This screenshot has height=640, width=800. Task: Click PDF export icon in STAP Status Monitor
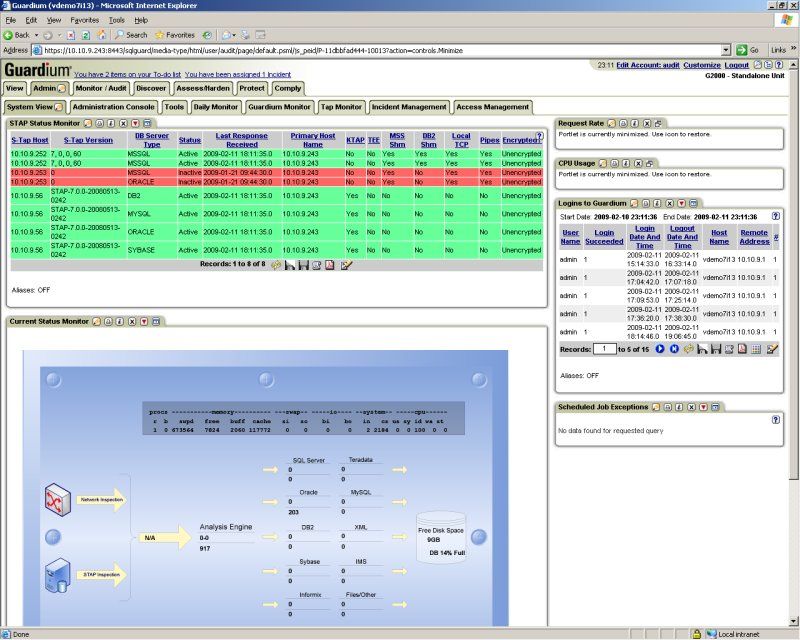coord(330,265)
